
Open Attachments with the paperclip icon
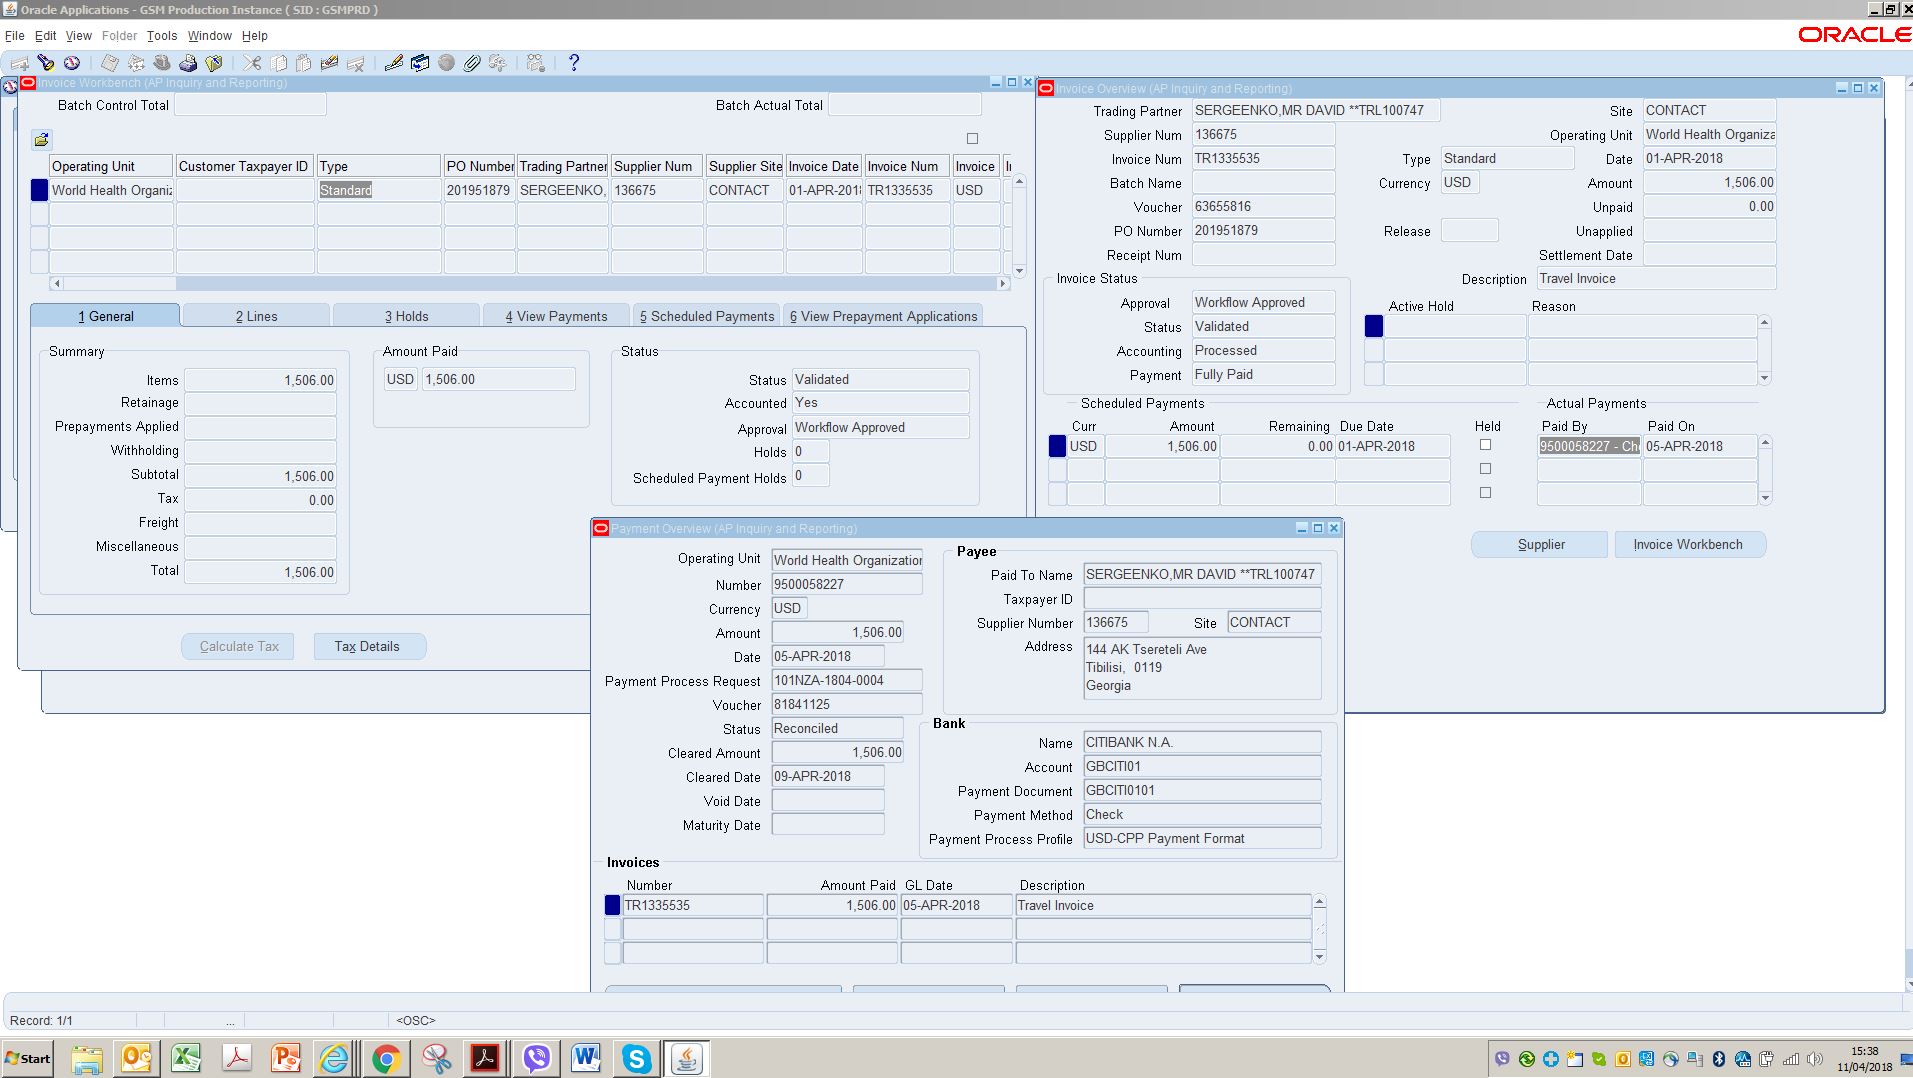pyautogui.click(x=472, y=63)
